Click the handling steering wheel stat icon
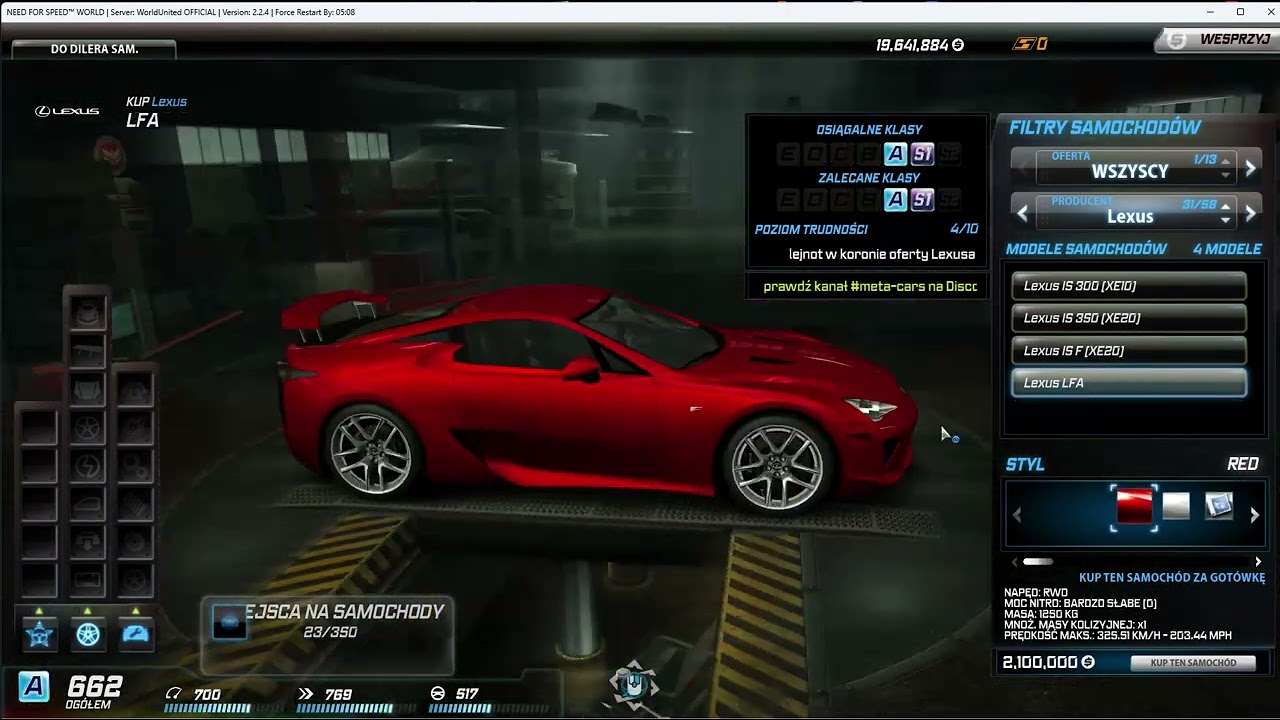The height and width of the screenshot is (720, 1280). pyautogui.click(x=437, y=693)
